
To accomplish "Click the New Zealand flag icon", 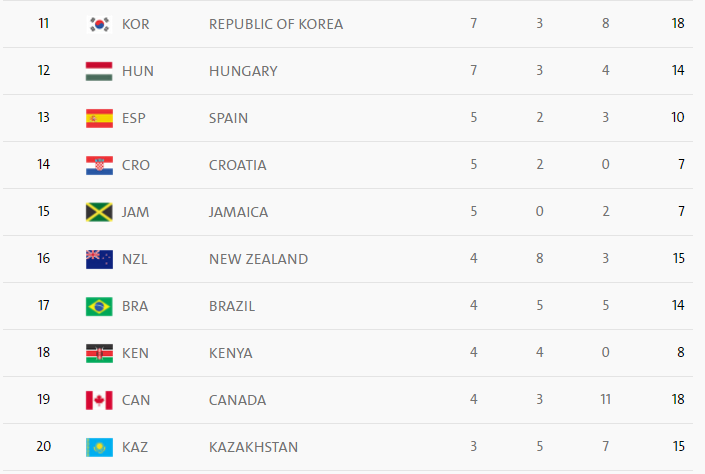I will pyautogui.click(x=99, y=259).
